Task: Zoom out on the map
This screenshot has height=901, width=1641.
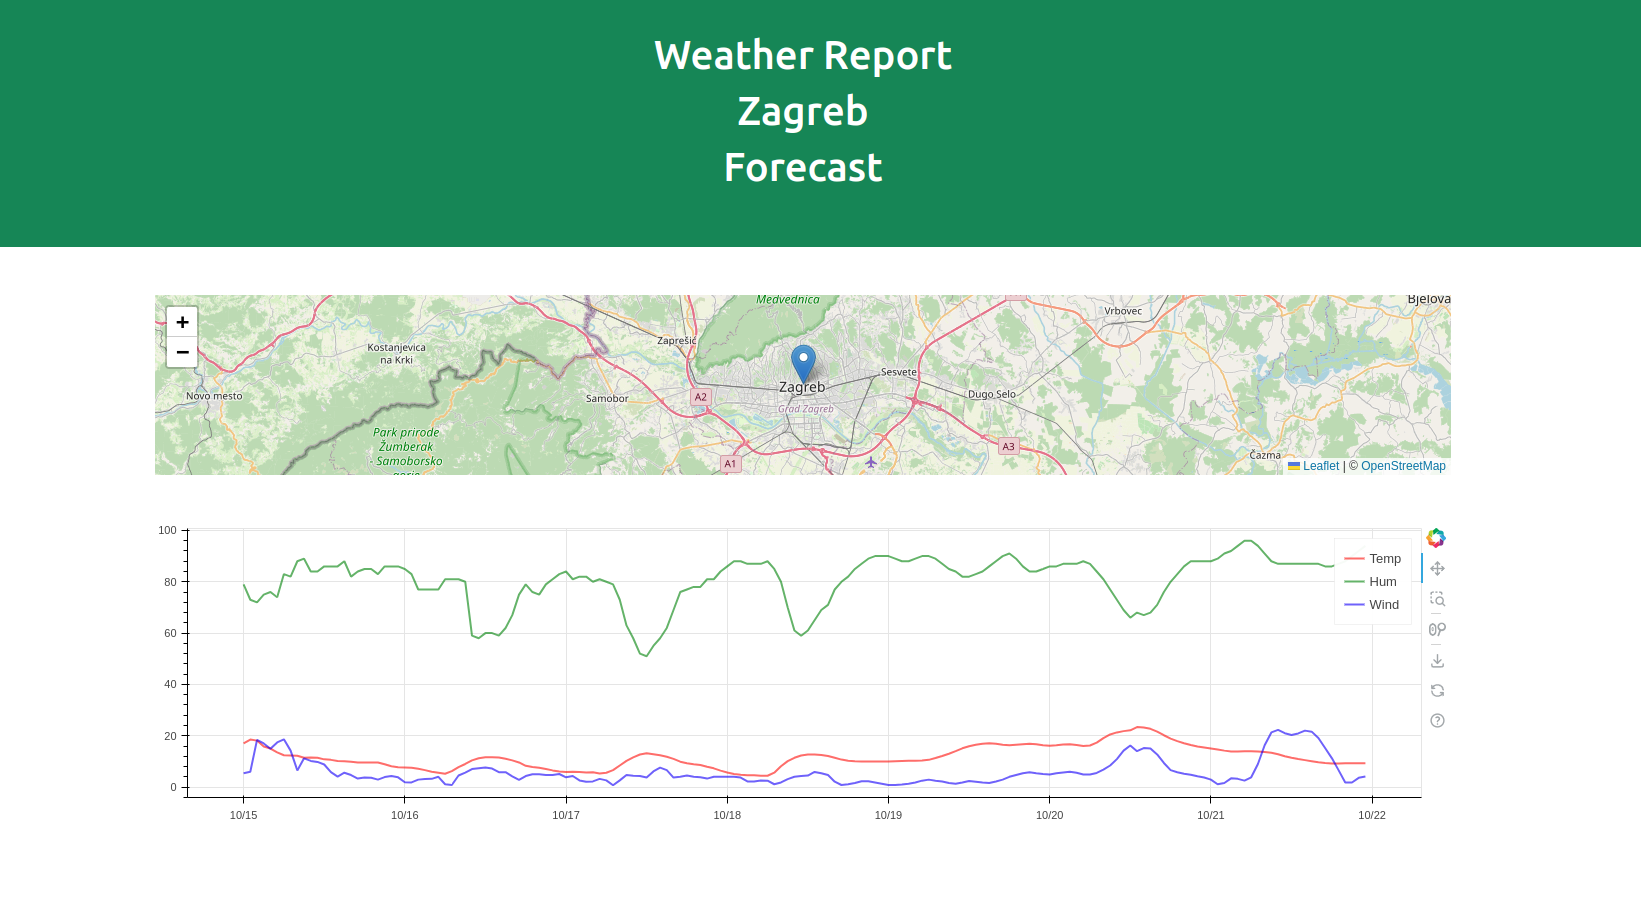Action: click(x=182, y=352)
